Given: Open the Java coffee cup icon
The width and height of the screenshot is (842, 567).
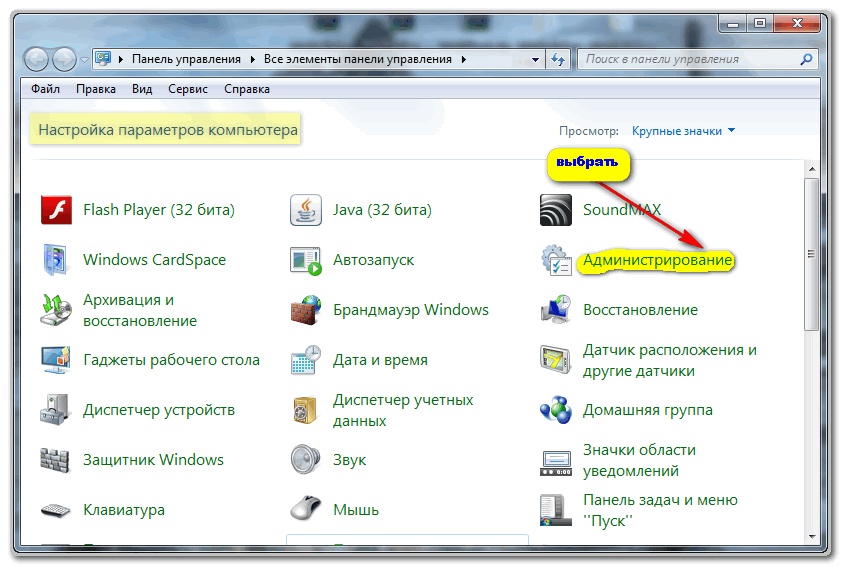Looking at the screenshot, I should [x=306, y=210].
